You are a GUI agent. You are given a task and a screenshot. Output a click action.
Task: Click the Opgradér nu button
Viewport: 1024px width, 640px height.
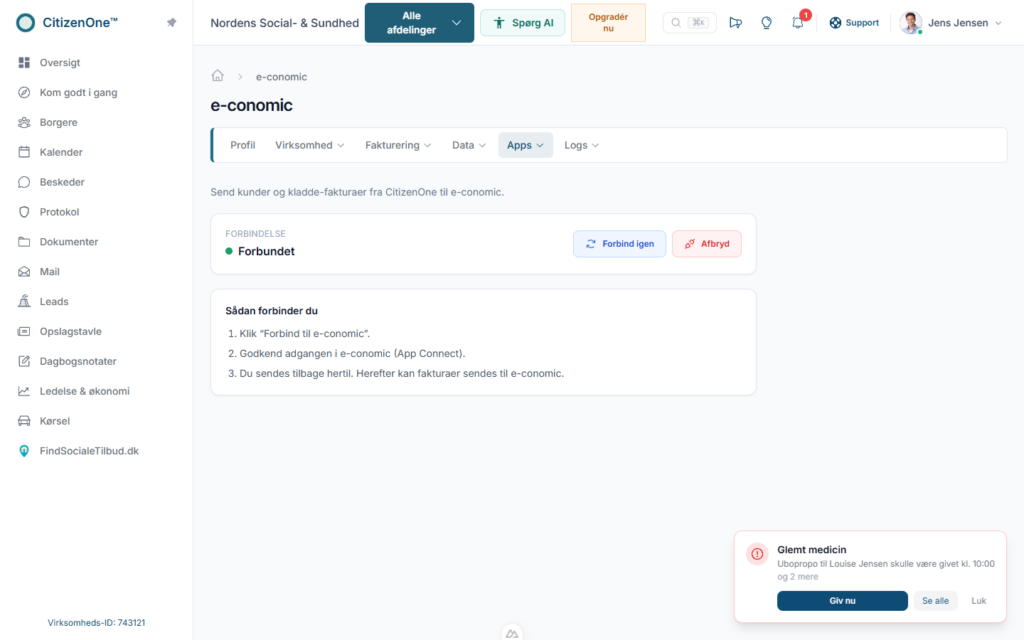coord(608,23)
